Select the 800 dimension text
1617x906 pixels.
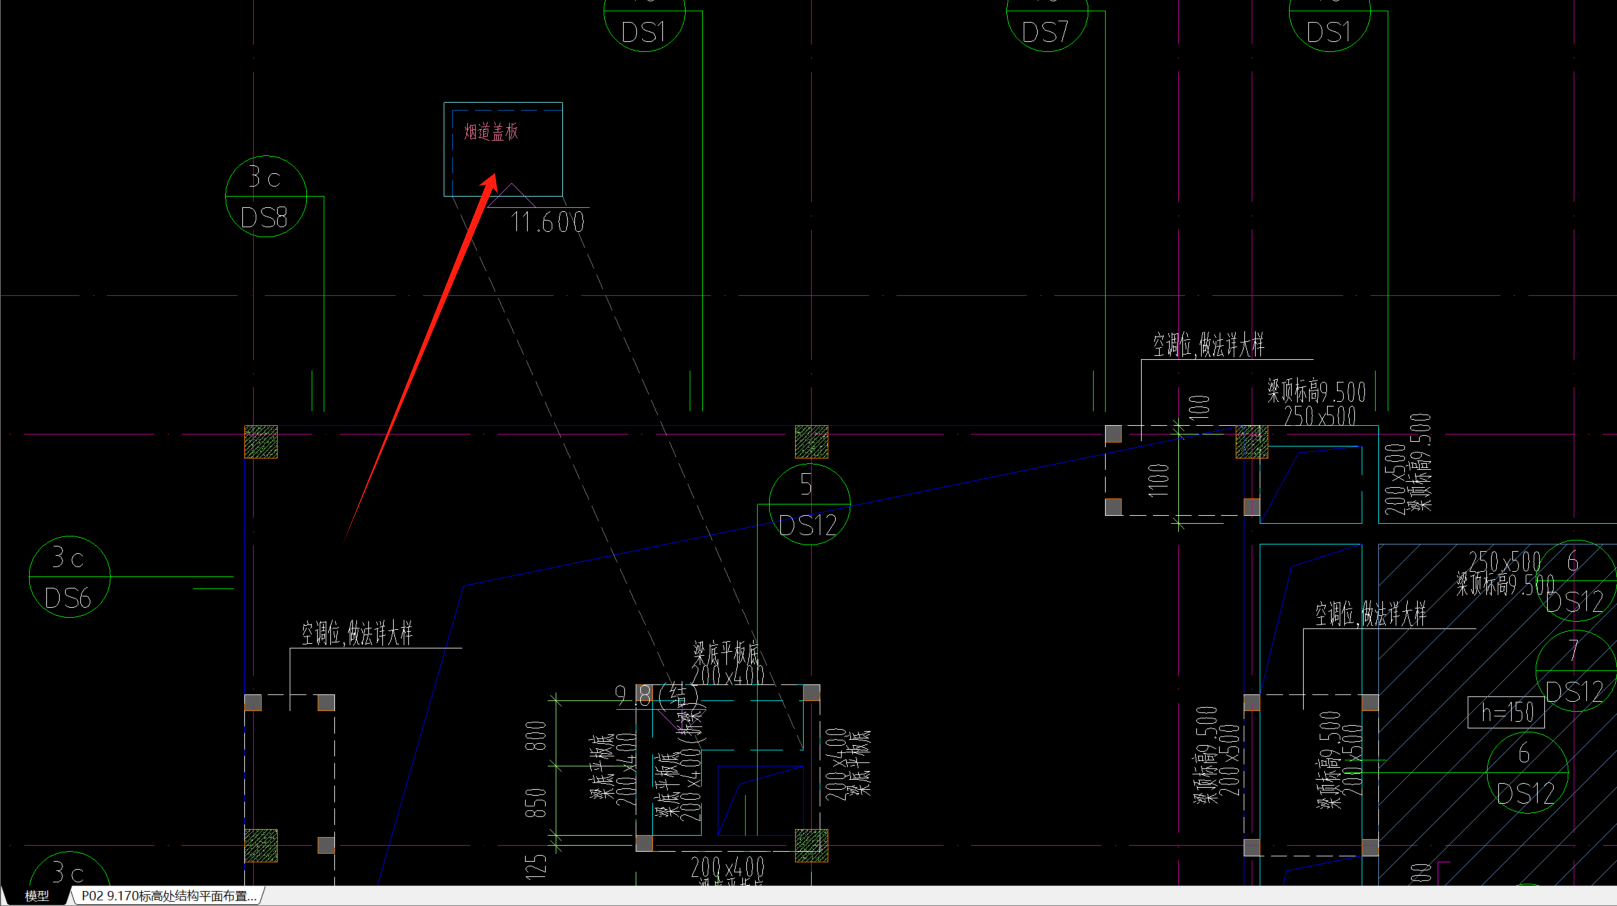pos(536,736)
